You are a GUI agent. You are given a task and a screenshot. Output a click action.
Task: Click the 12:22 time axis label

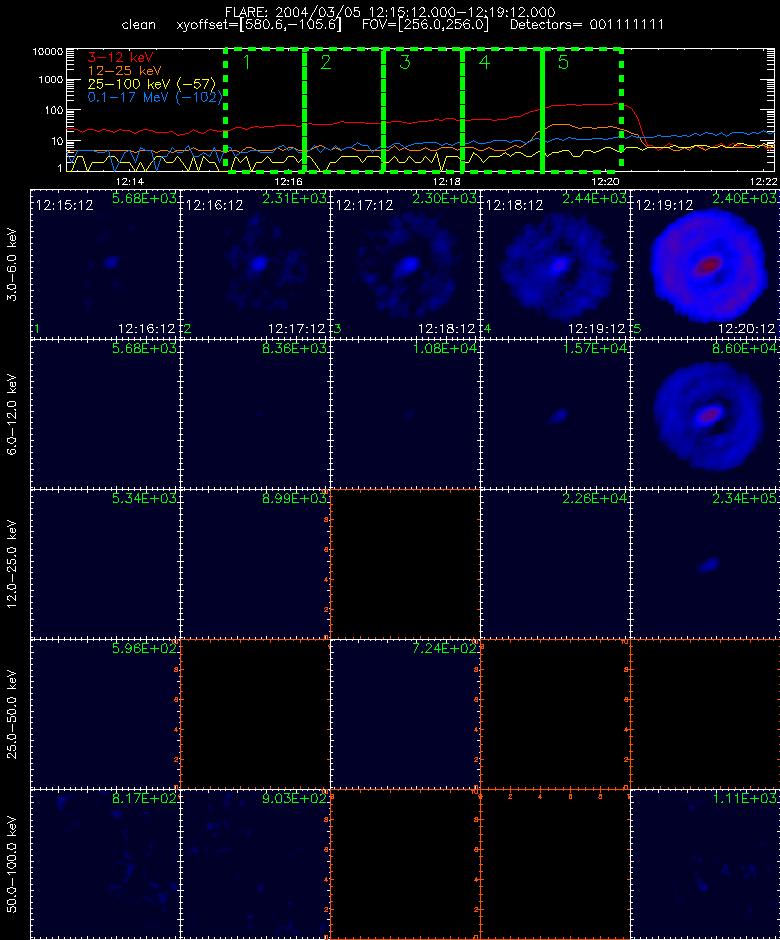[763, 182]
